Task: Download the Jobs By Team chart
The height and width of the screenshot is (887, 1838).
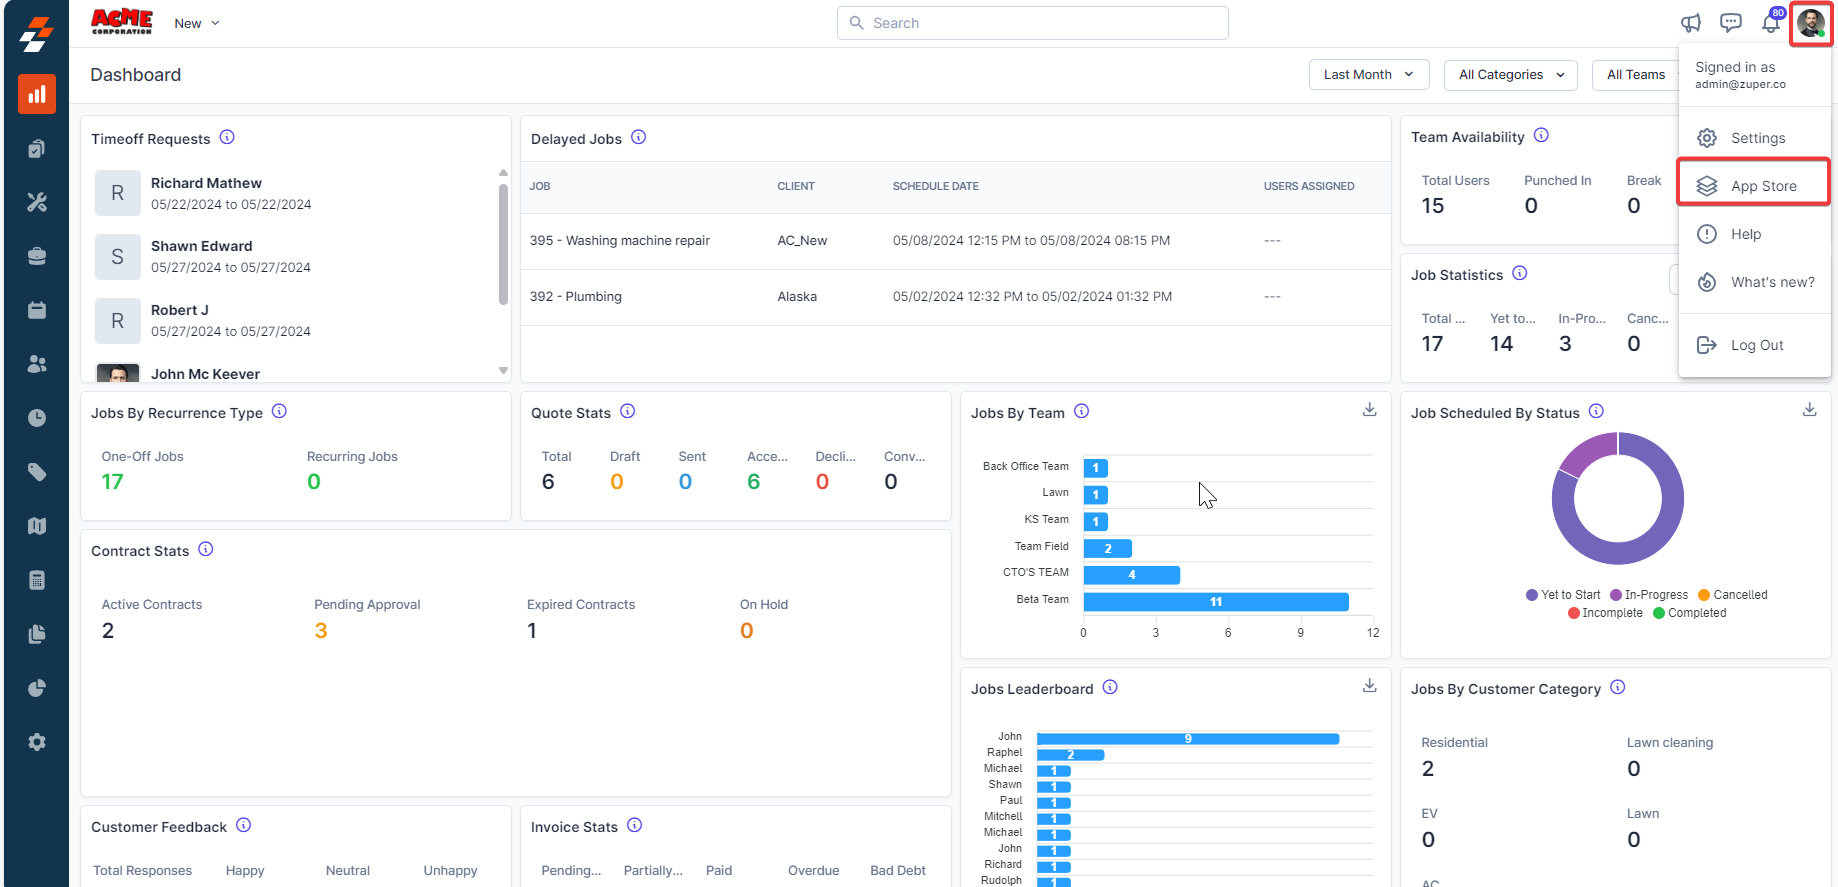Action: (x=1369, y=410)
